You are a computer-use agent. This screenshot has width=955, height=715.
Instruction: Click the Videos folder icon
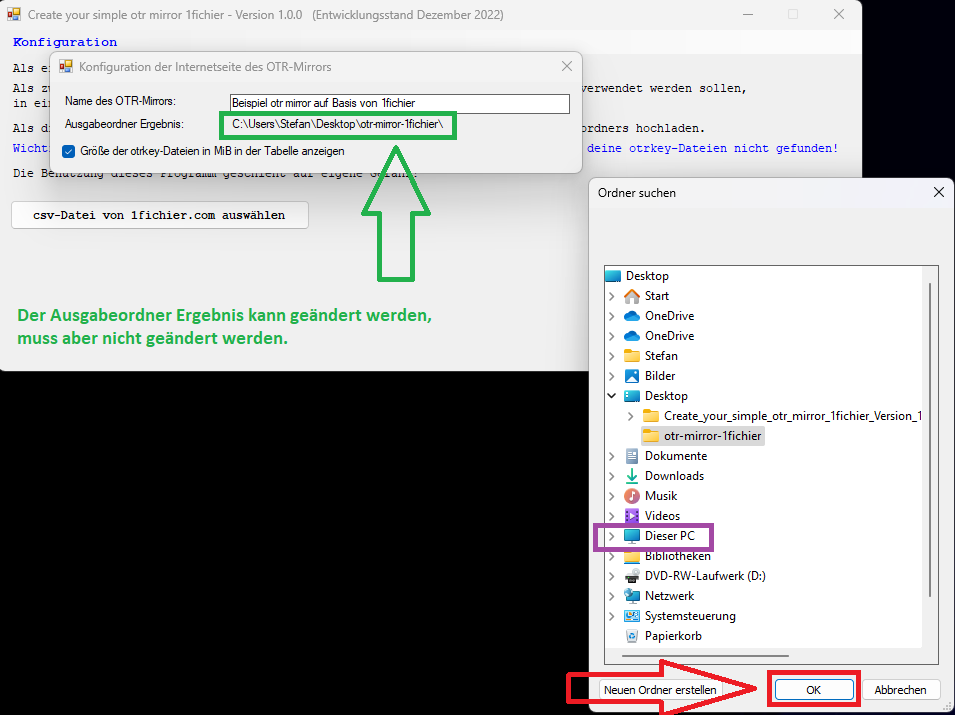pyautogui.click(x=631, y=516)
